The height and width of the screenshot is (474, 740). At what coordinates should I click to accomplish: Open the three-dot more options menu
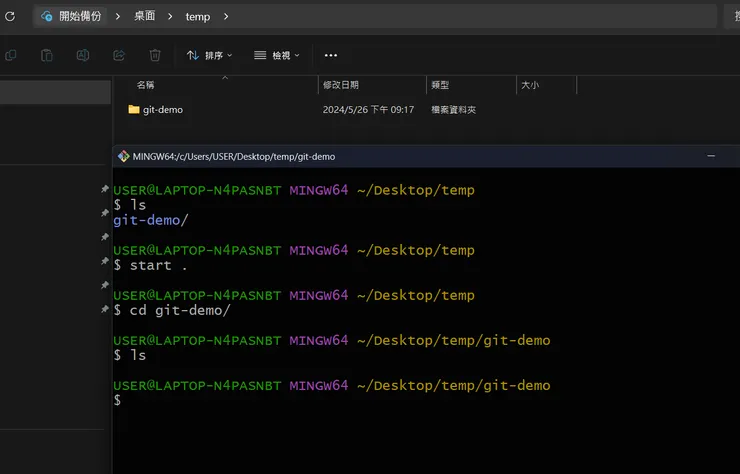tap(331, 55)
